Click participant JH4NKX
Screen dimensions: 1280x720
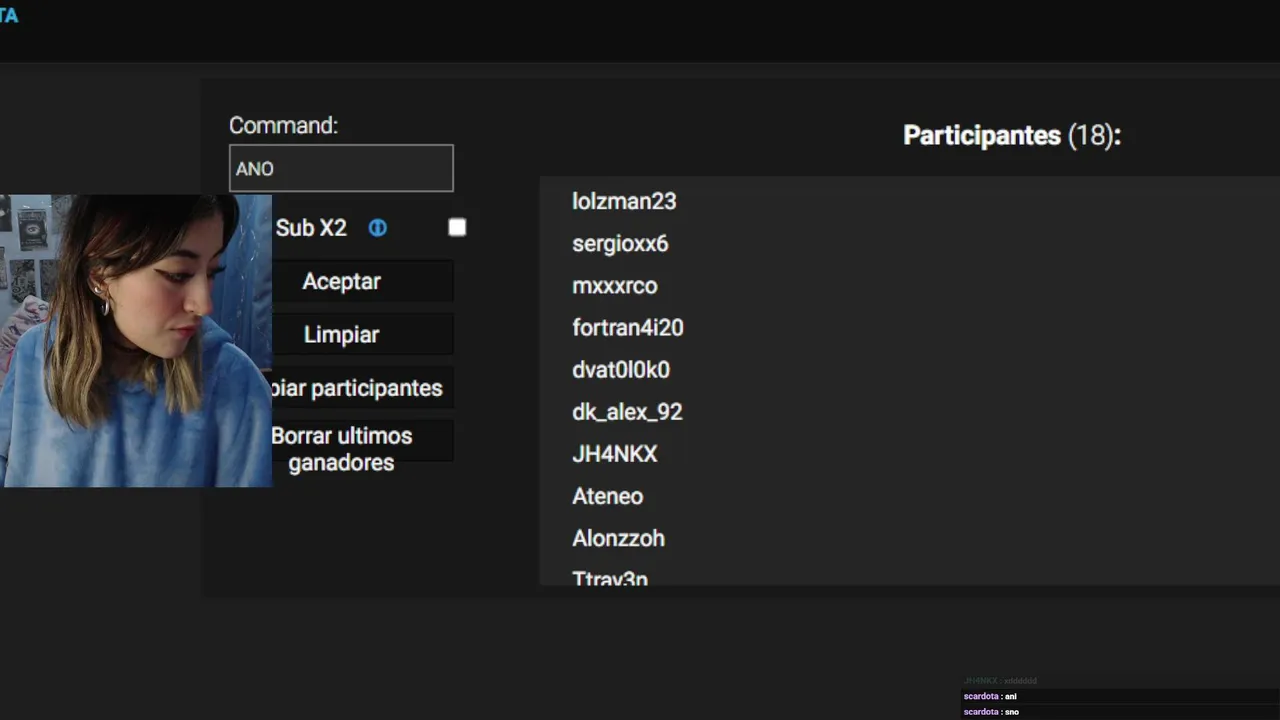click(615, 454)
